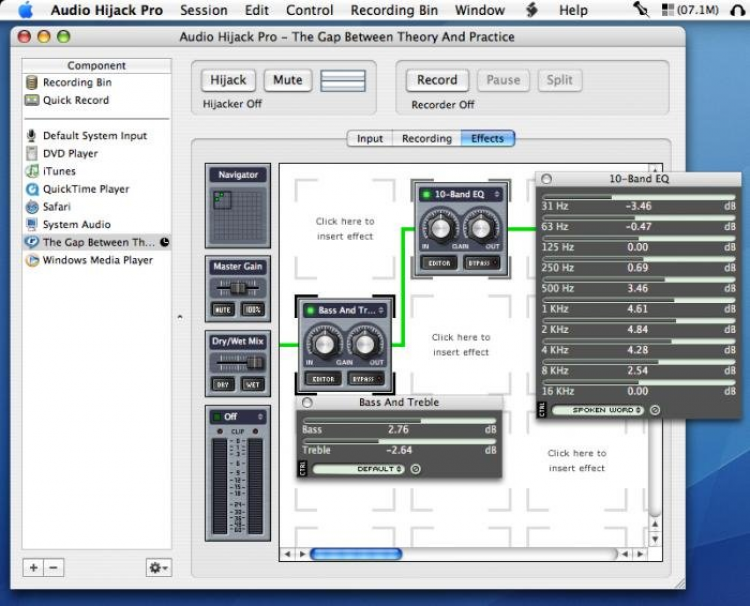The width and height of the screenshot is (750, 606).
Task: Click the Windows Media Player icon
Action: (32, 260)
